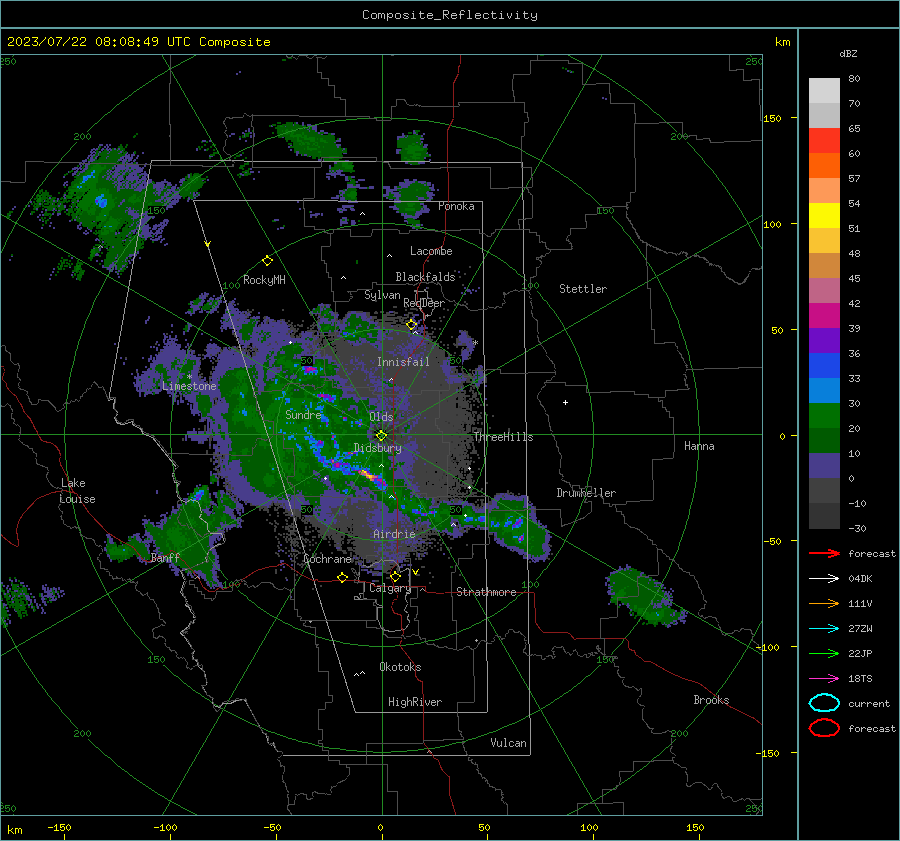Screen dimensions: 900x841
Task: Click the Composite_Reflectivity title
Action: tap(449, 15)
